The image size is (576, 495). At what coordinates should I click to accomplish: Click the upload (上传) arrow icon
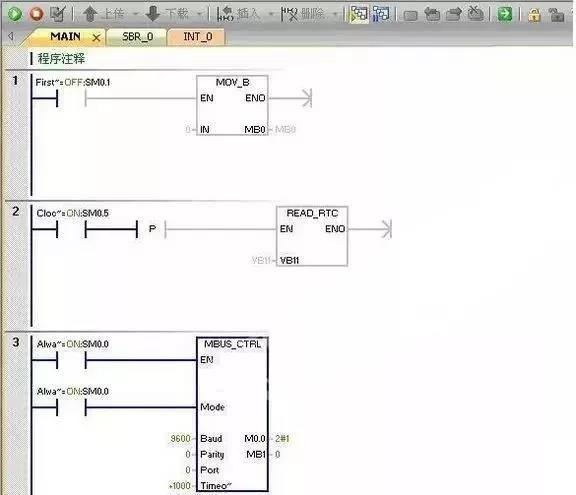click(90, 14)
